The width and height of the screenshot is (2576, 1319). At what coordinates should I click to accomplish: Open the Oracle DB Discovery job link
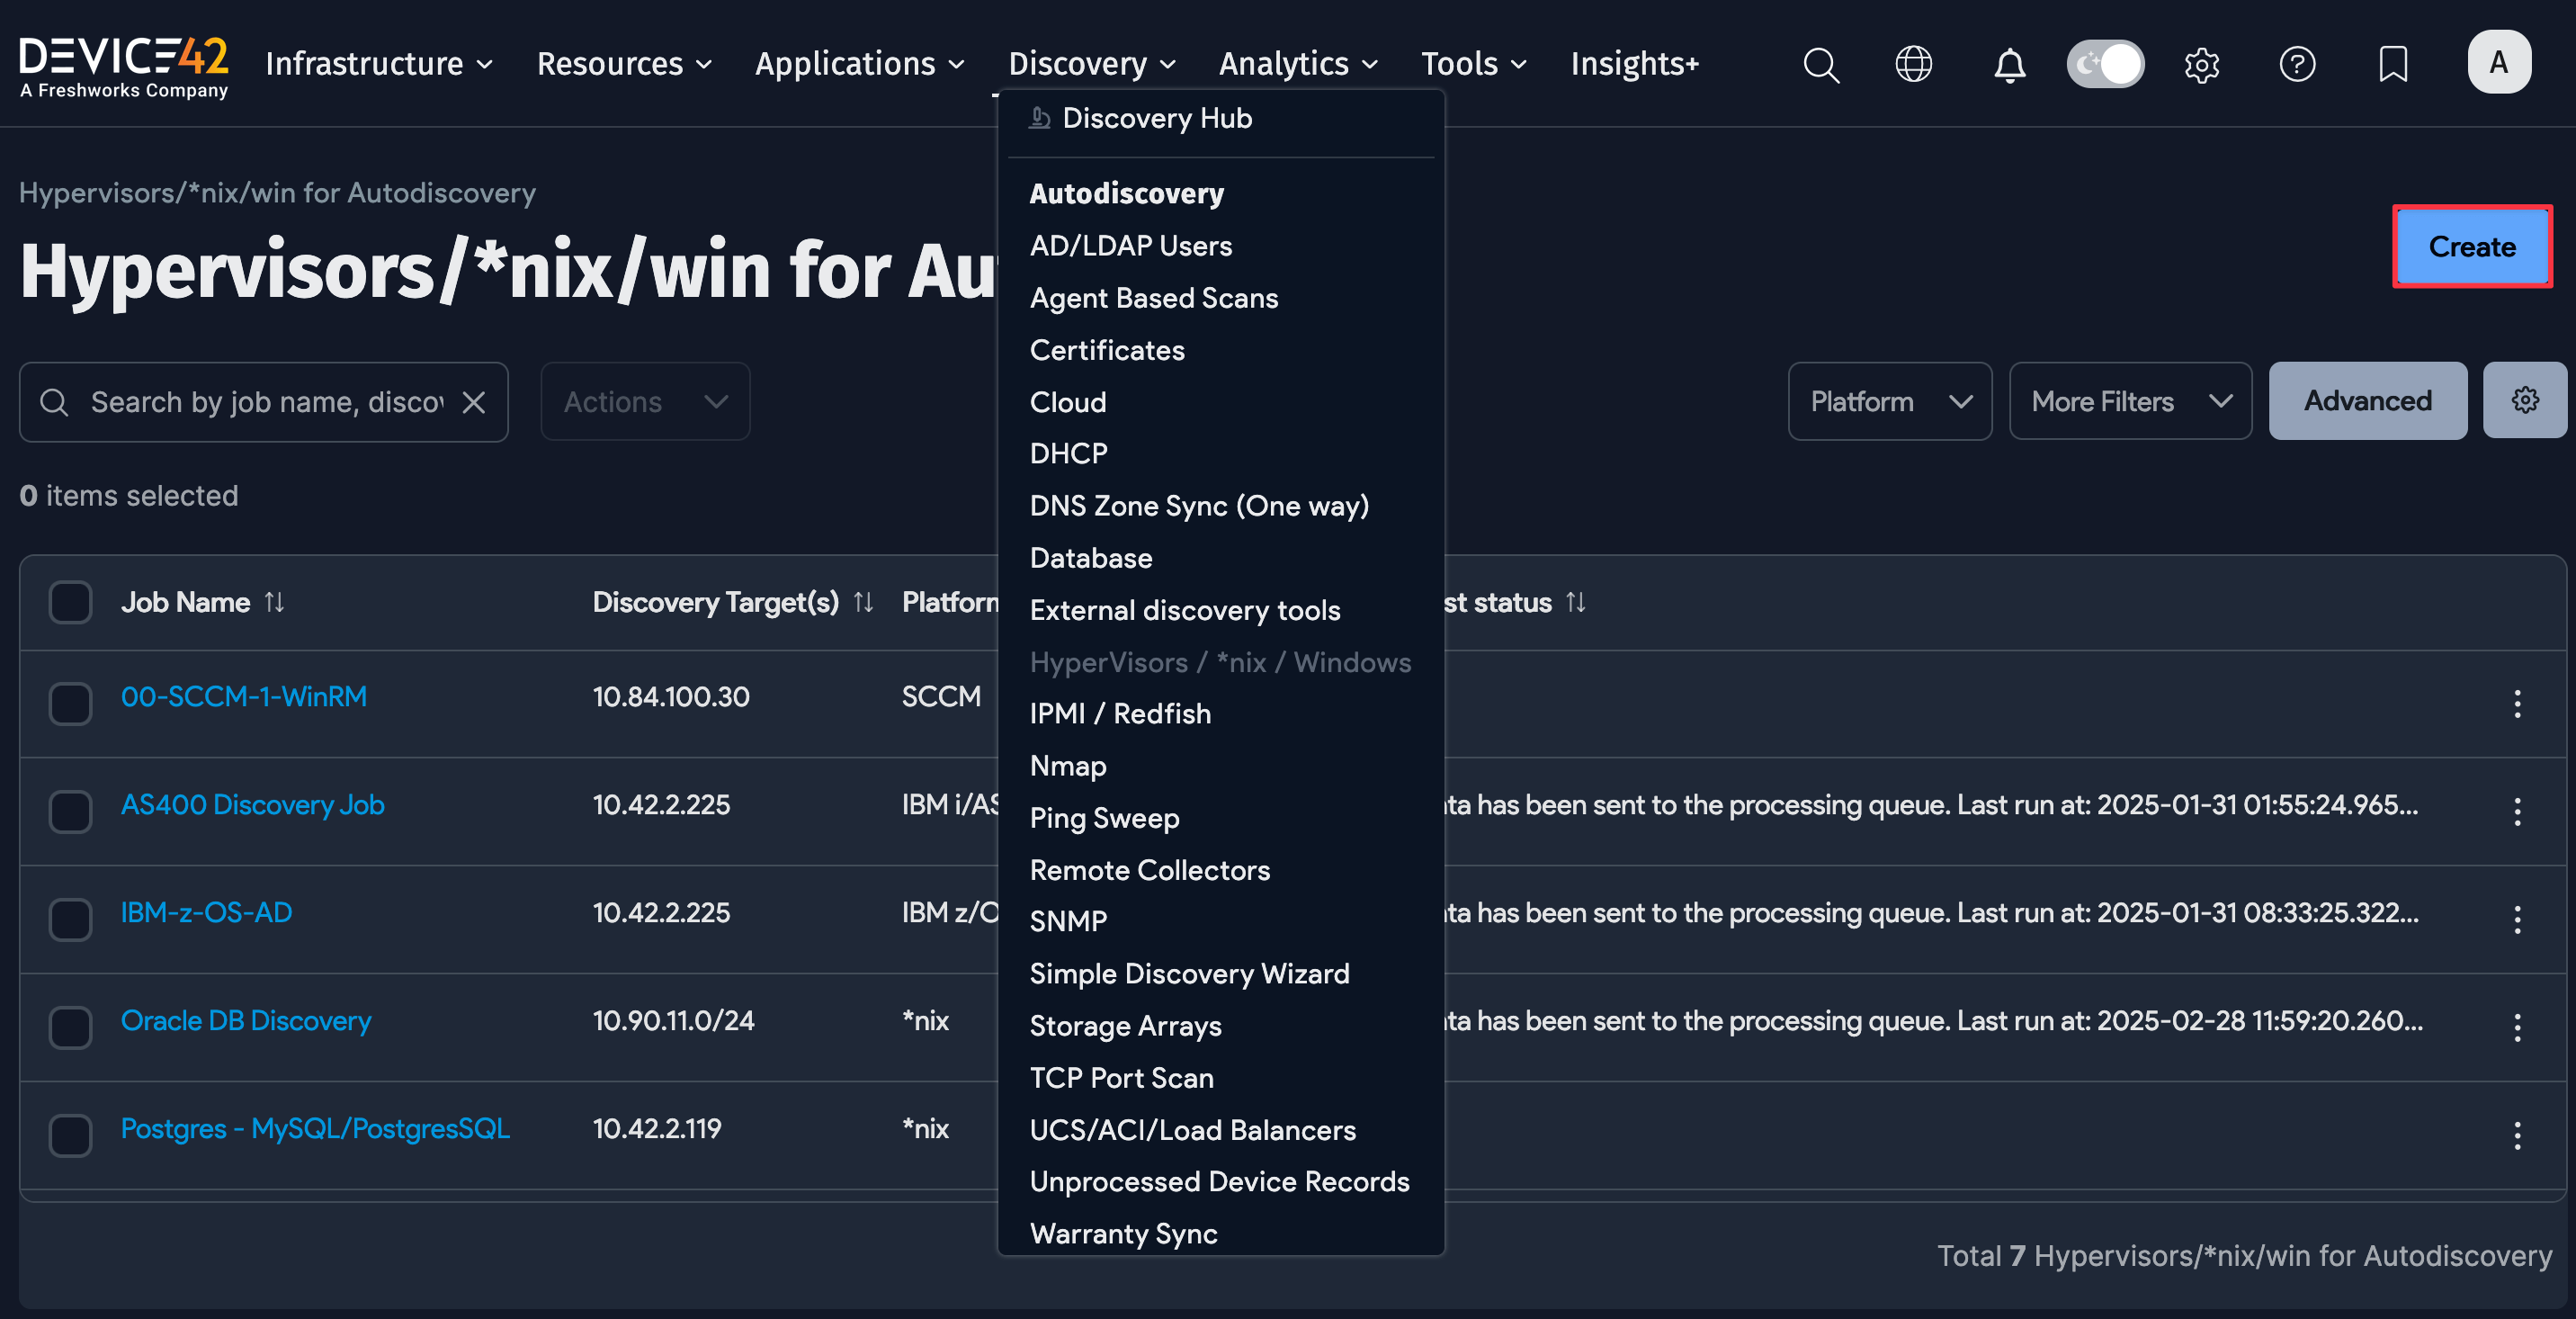click(x=246, y=1020)
